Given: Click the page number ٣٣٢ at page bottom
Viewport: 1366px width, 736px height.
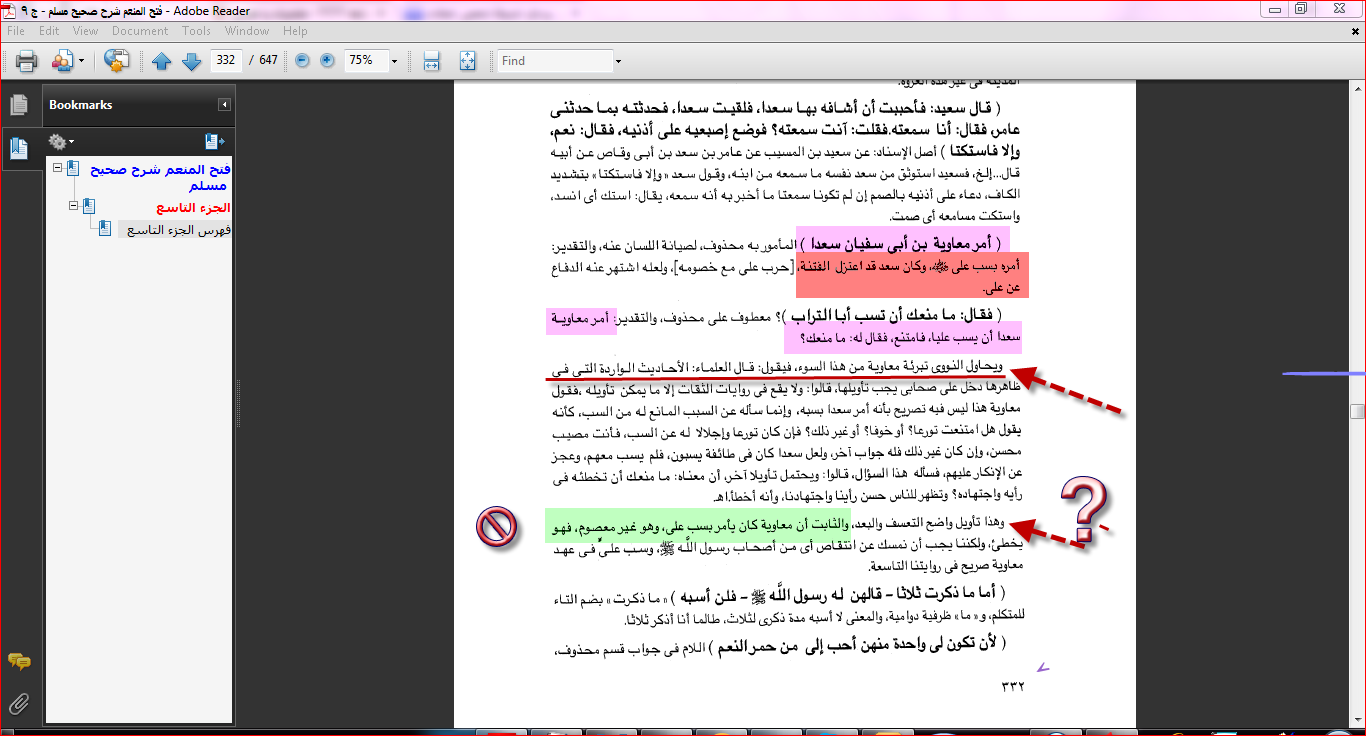Looking at the screenshot, I should pyautogui.click(x=1013, y=685).
